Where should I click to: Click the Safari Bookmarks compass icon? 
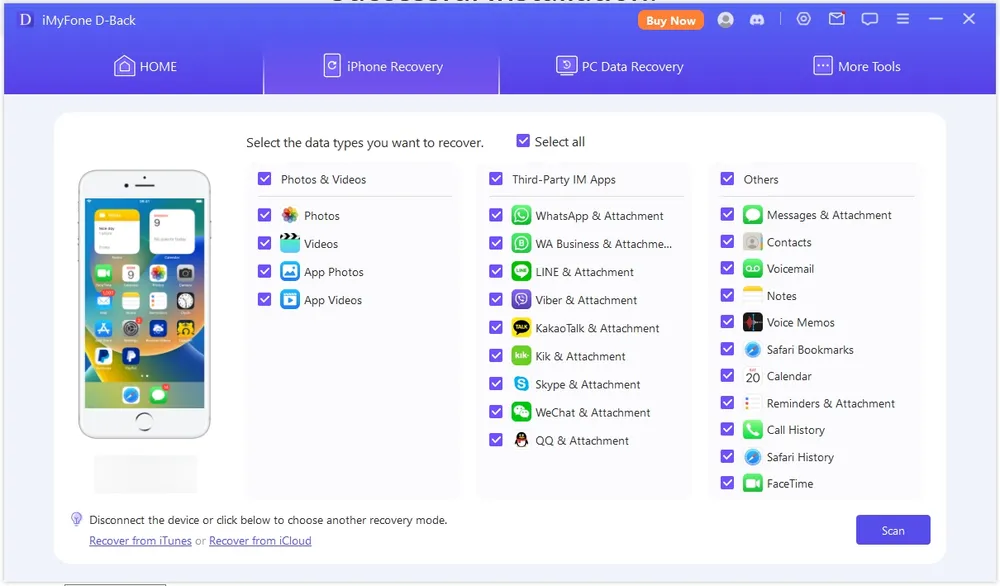753,349
